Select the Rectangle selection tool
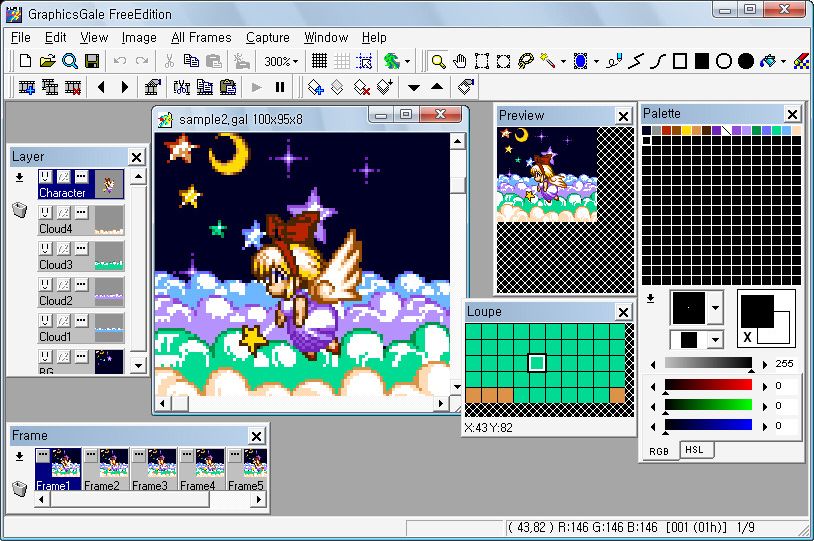Viewport: 814px width, 541px height. (x=482, y=61)
